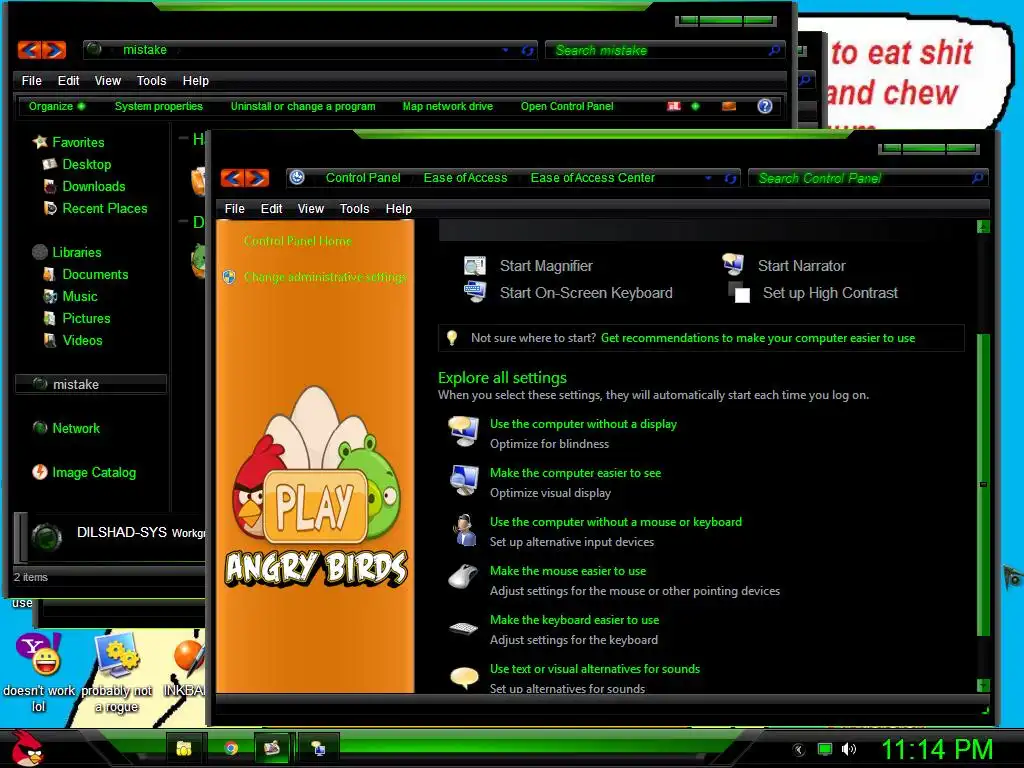Click the back arrow in mistake window
Viewport: 1024px width, 768px height.
pos(29,50)
